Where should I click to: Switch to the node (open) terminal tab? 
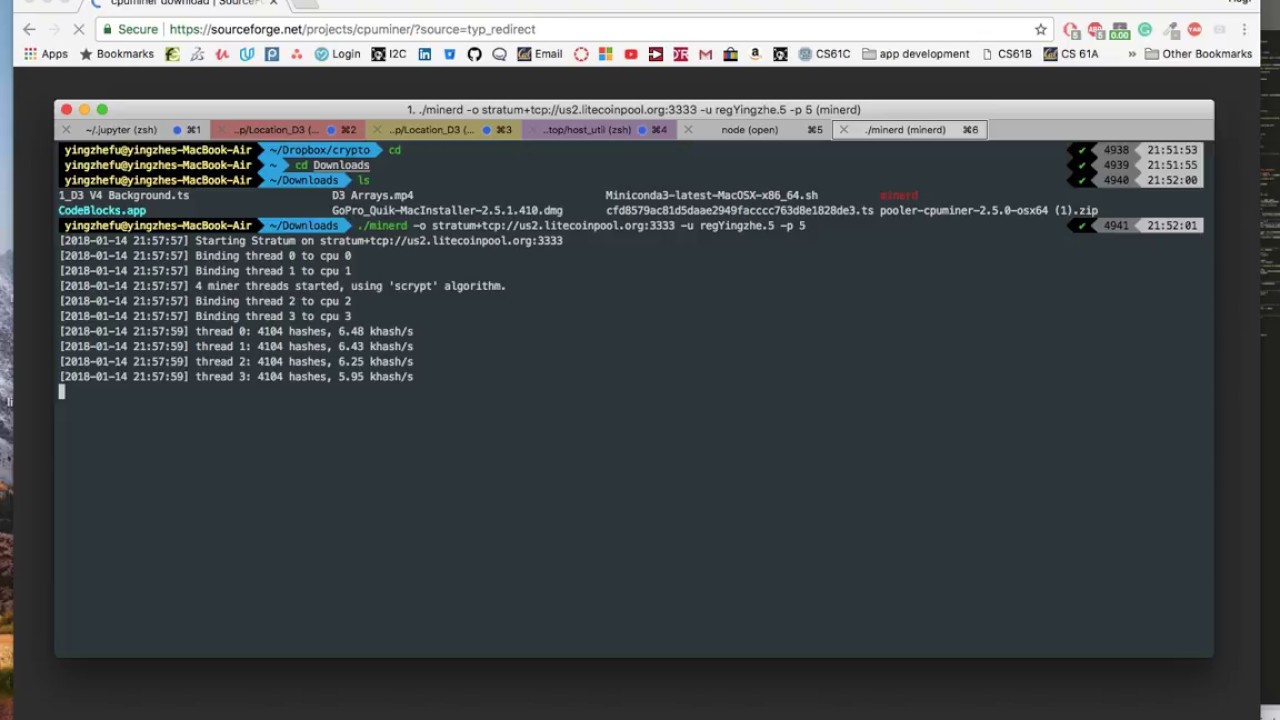point(755,130)
